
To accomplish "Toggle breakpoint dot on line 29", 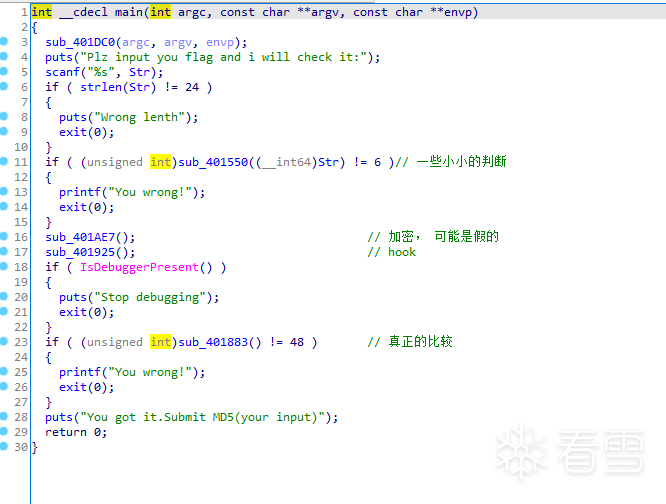I will pos(4,431).
